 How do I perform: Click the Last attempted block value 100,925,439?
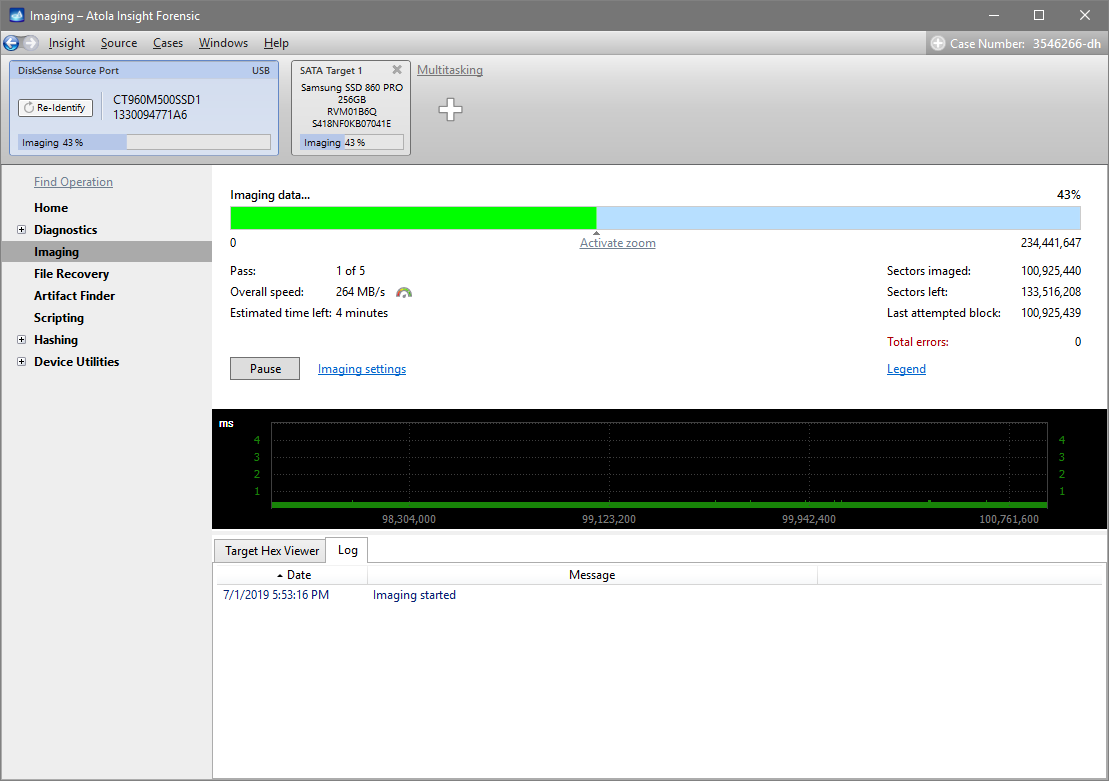(1051, 313)
